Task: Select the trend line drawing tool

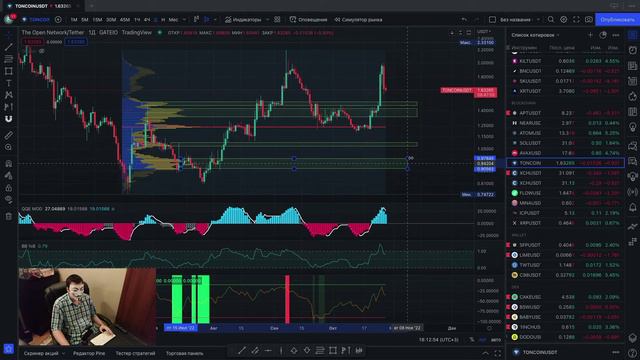Action: [x=9, y=47]
